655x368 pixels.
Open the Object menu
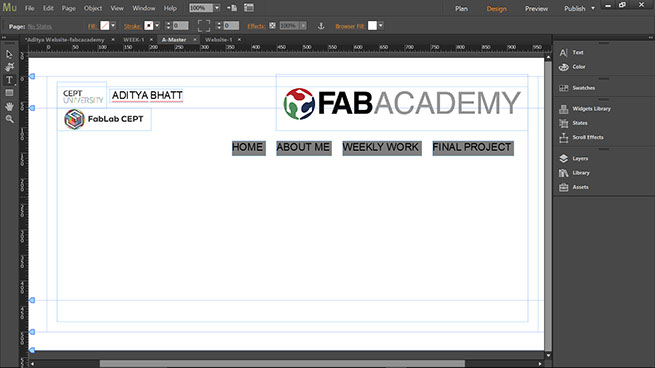click(x=93, y=8)
